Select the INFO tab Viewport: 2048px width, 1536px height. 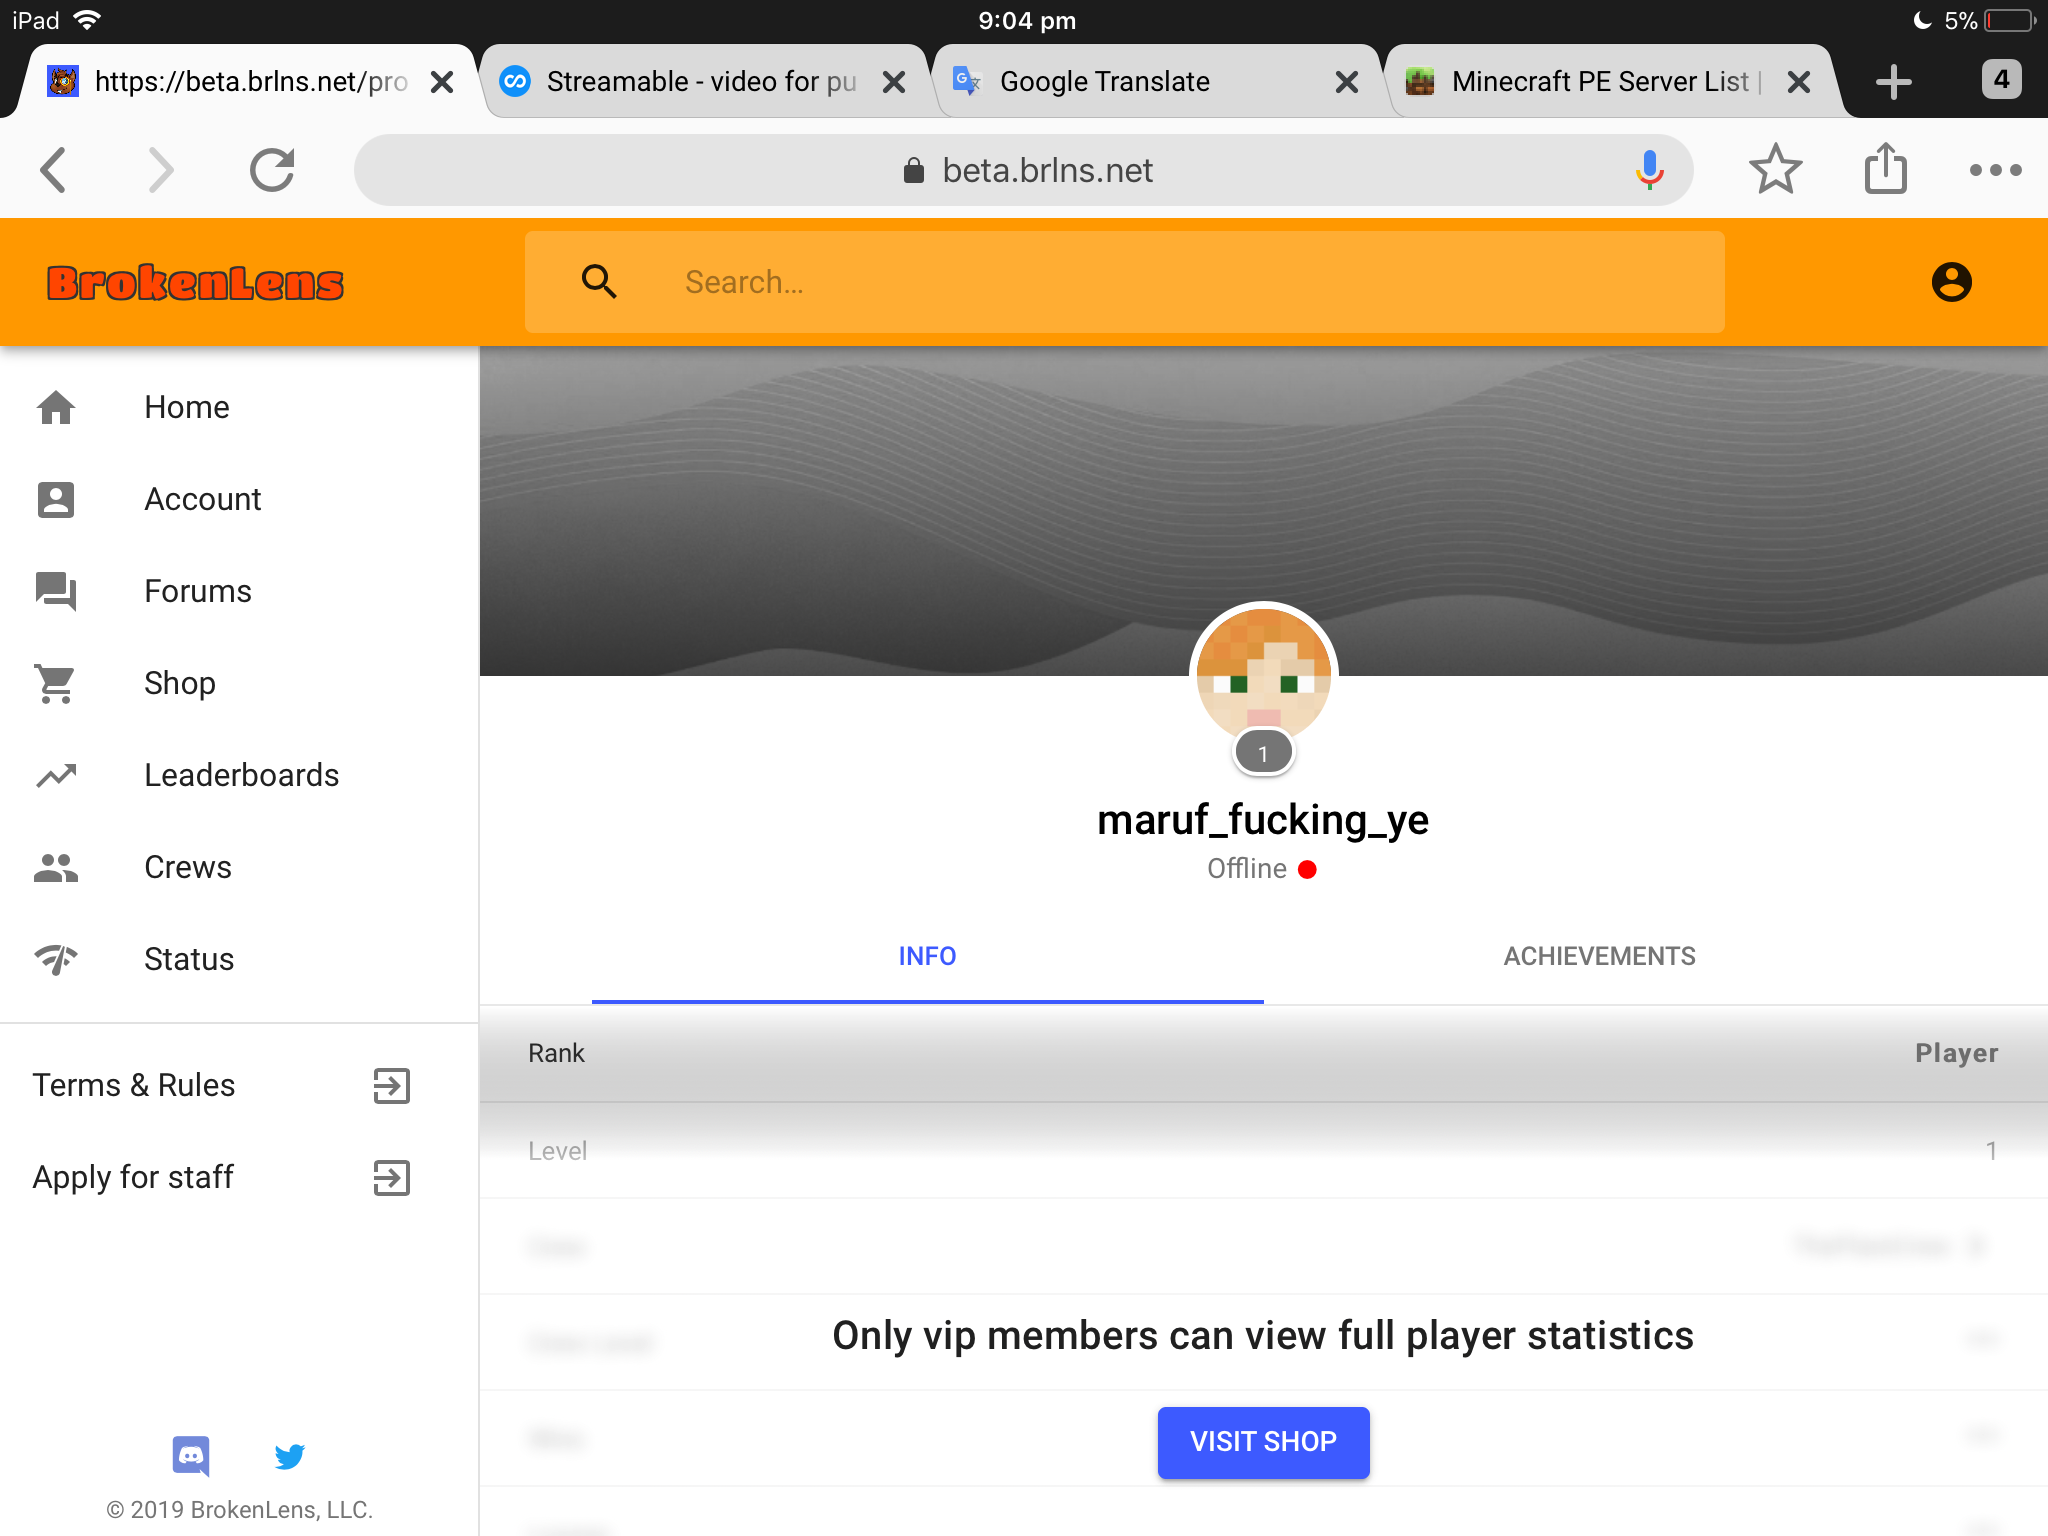927,956
